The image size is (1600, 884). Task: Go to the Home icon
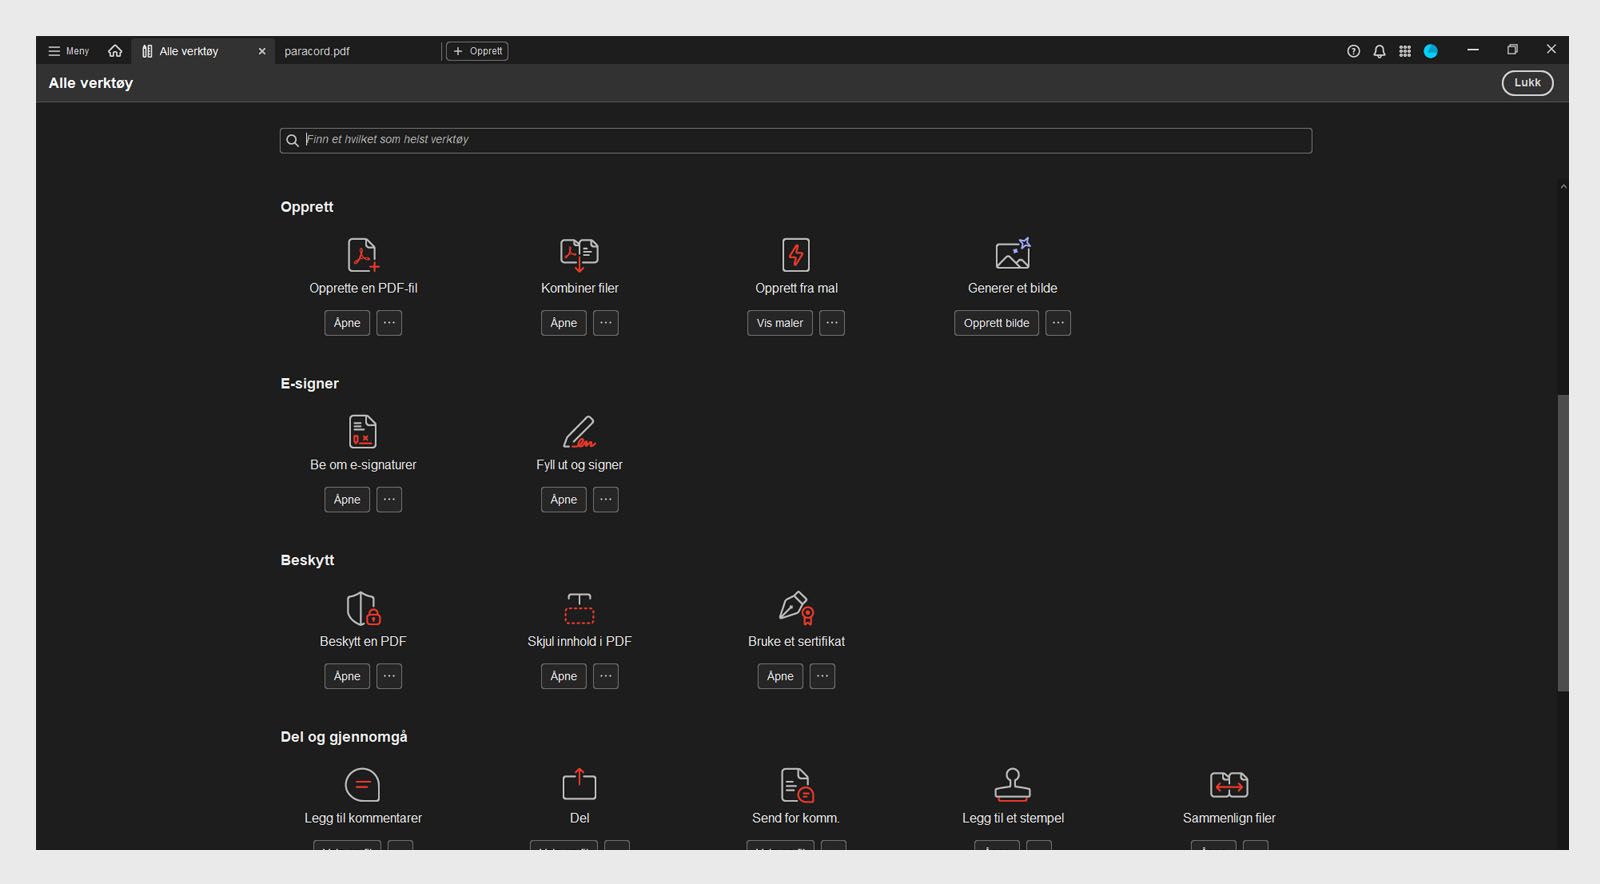point(115,51)
